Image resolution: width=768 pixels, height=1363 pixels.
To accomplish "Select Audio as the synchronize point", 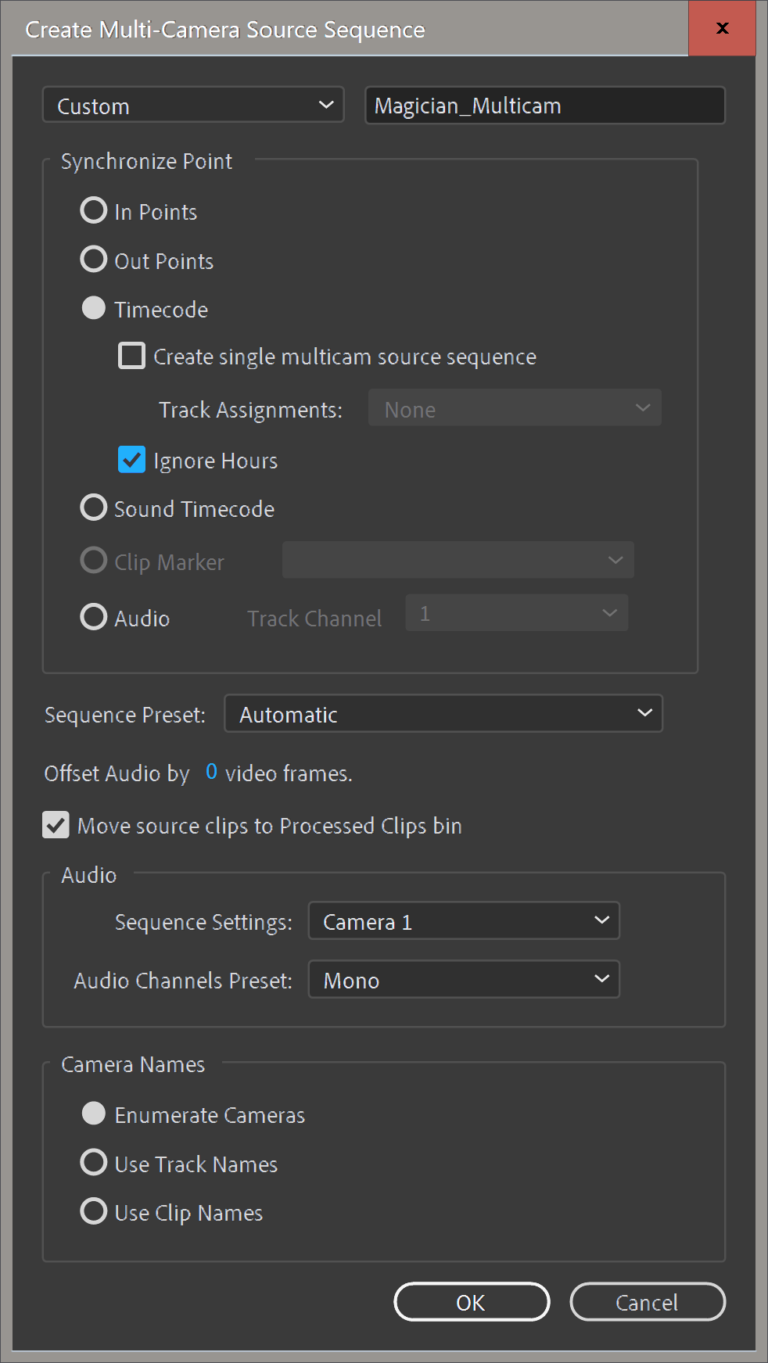I will click(93, 617).
